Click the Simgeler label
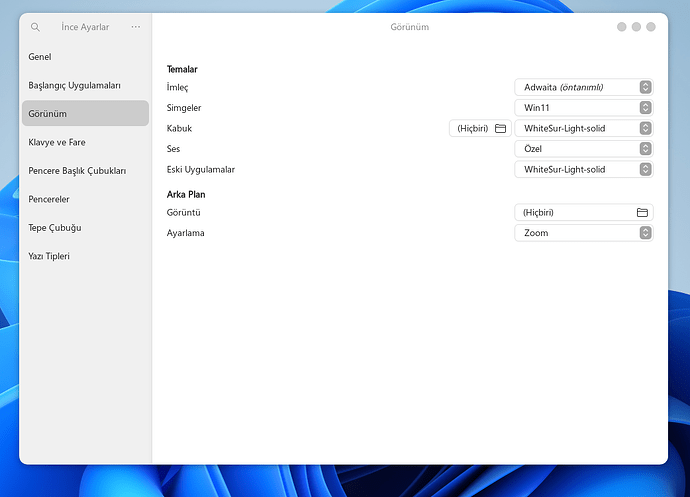Viewport: 690px width, 497px height. click(x=184, y=108)
